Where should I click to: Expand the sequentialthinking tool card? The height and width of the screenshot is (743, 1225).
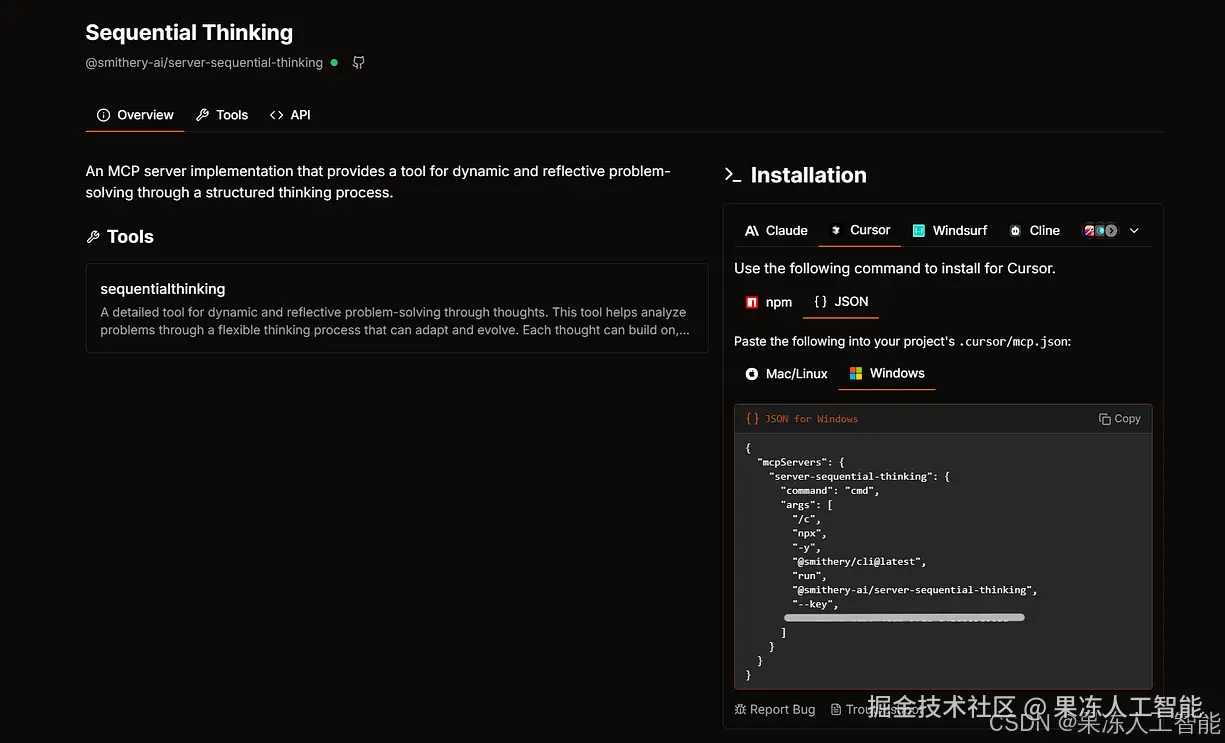[397, 308]
